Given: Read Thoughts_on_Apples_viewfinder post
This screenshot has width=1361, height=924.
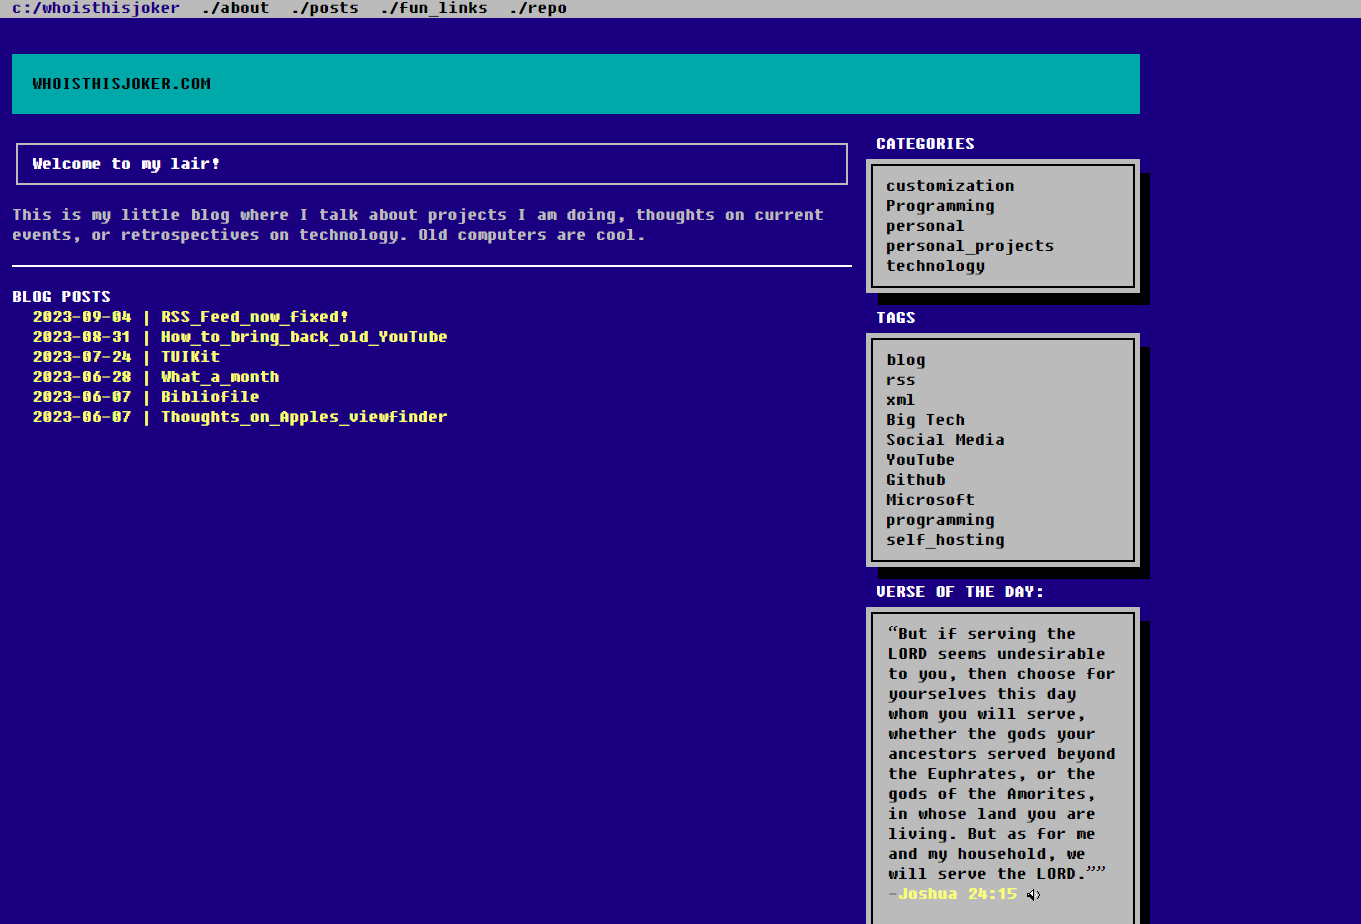Looking at the screenshot, I should pos(304,417).
